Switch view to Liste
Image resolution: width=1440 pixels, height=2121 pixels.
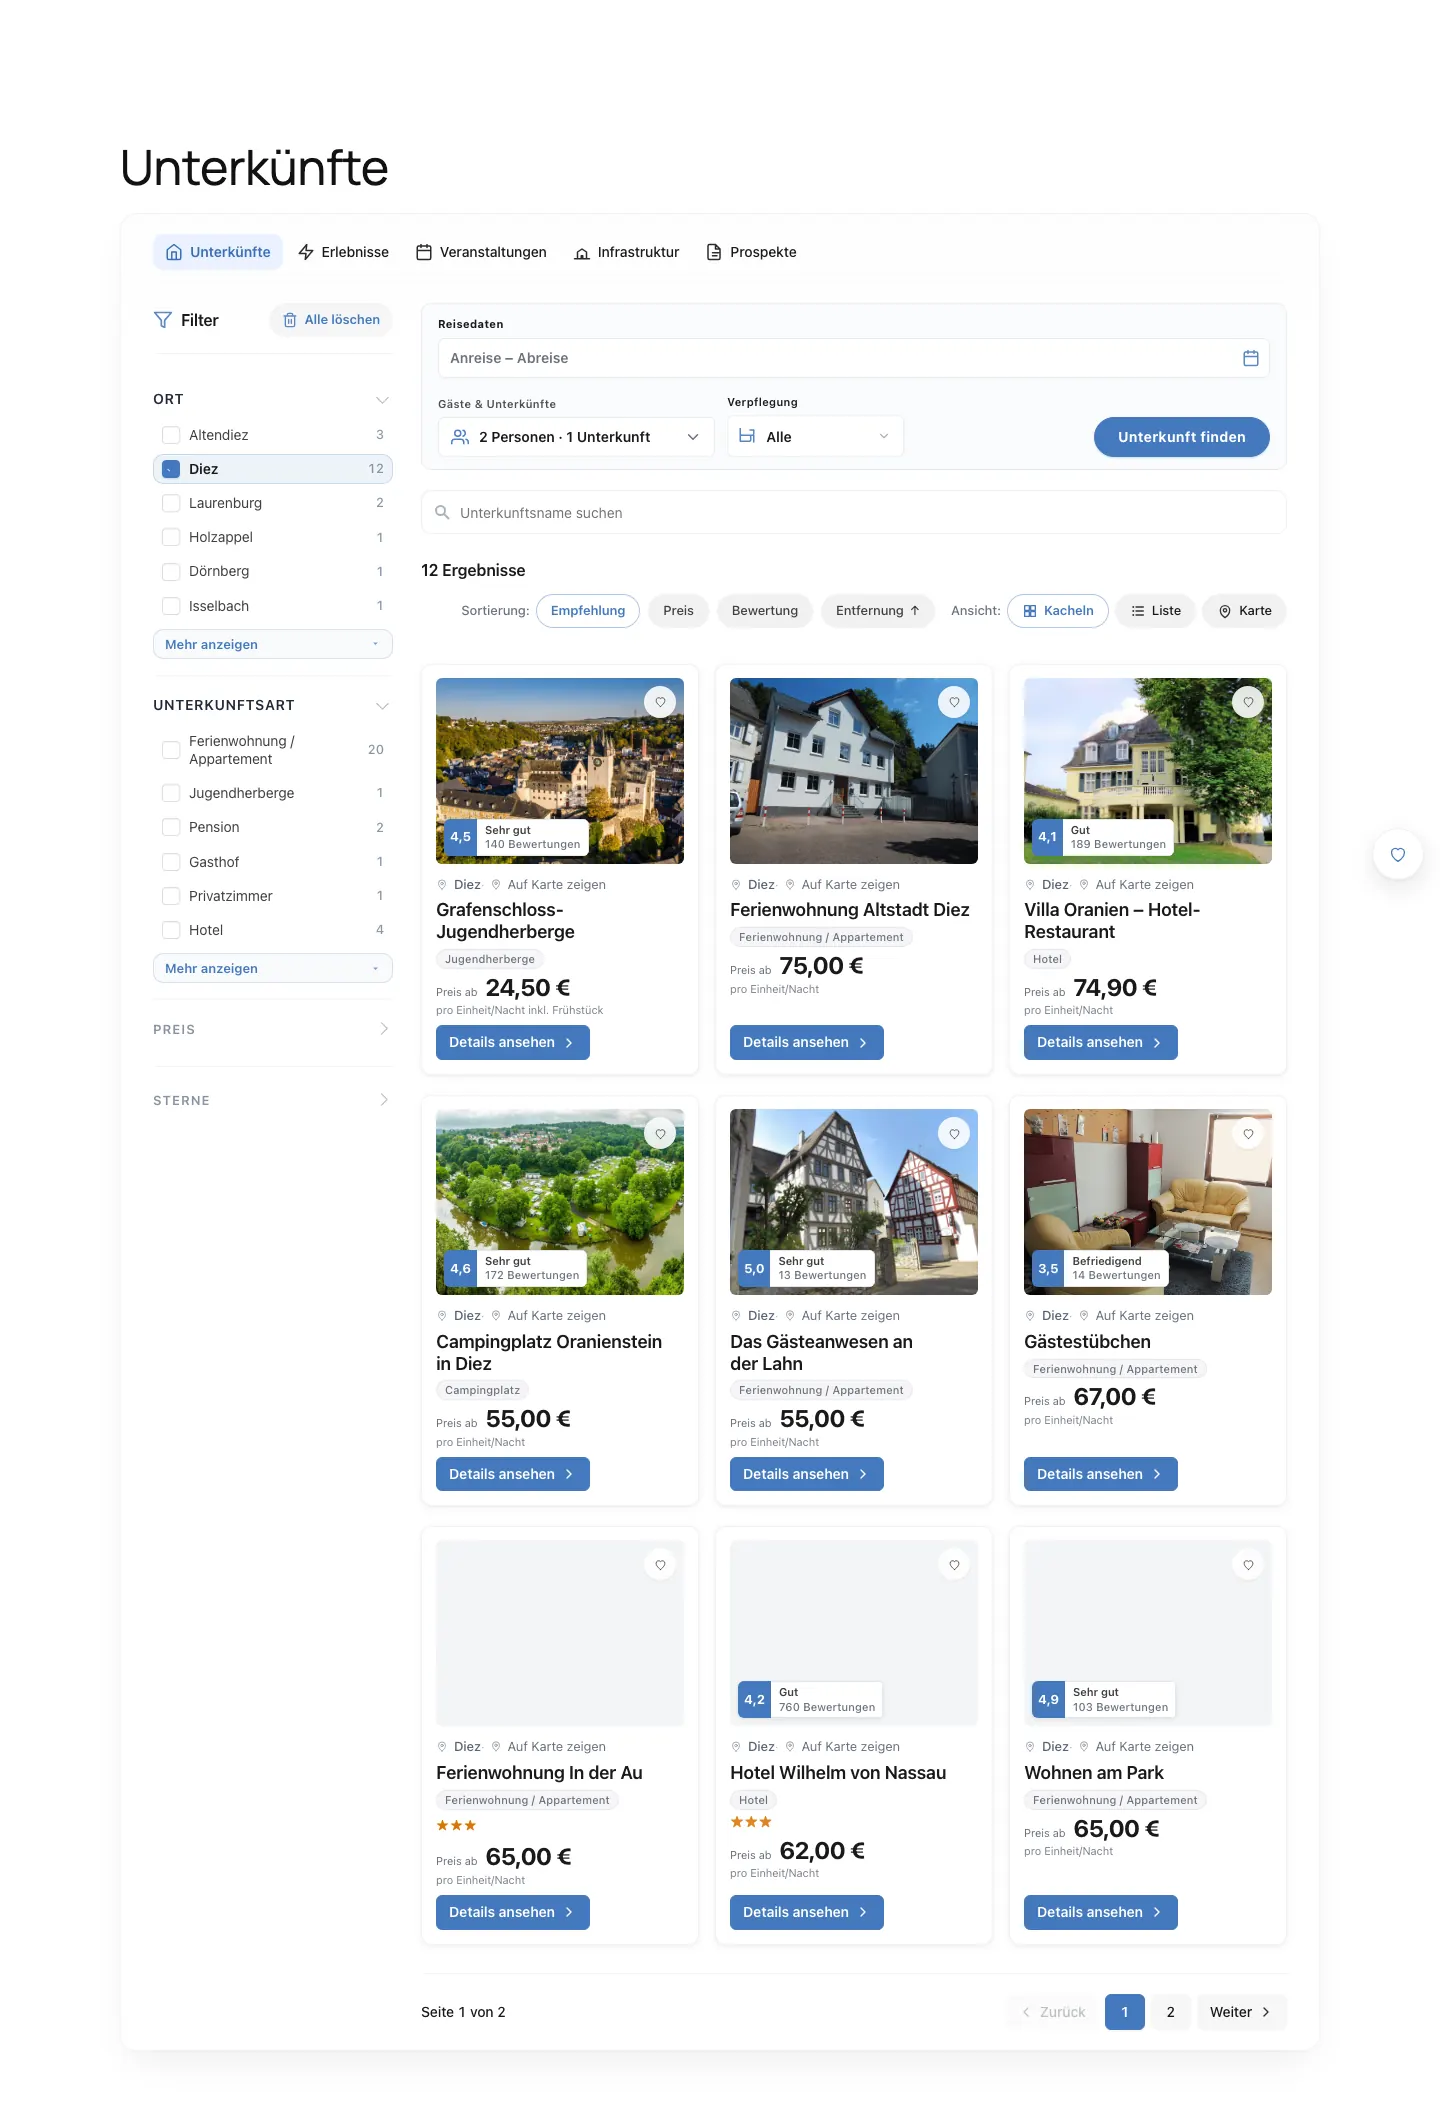click(x=1155, y=611)
